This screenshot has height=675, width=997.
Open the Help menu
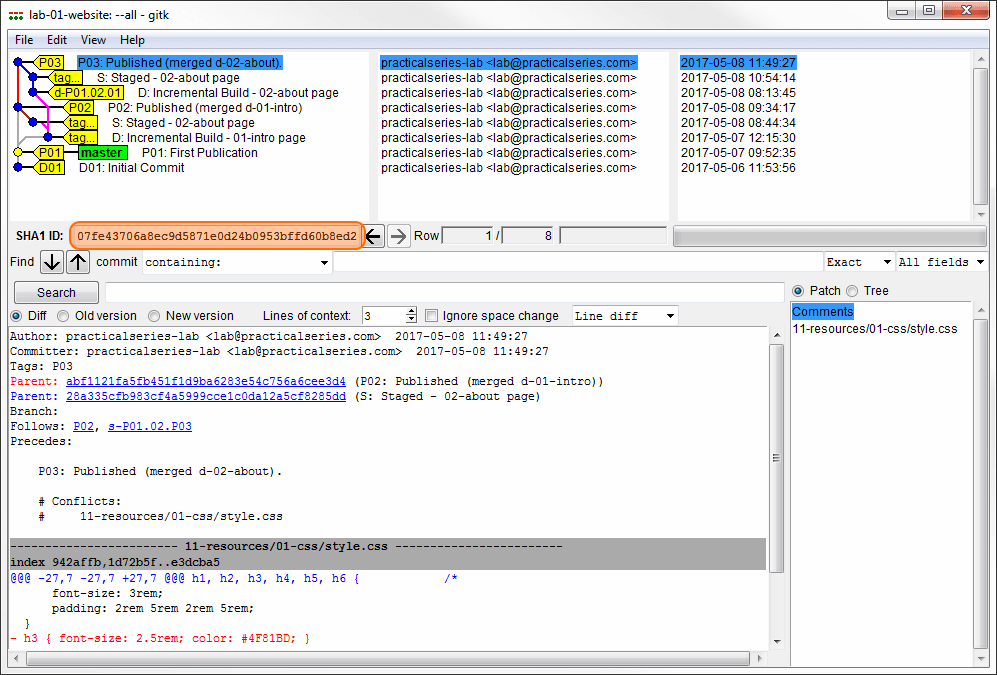pos(132,40)
